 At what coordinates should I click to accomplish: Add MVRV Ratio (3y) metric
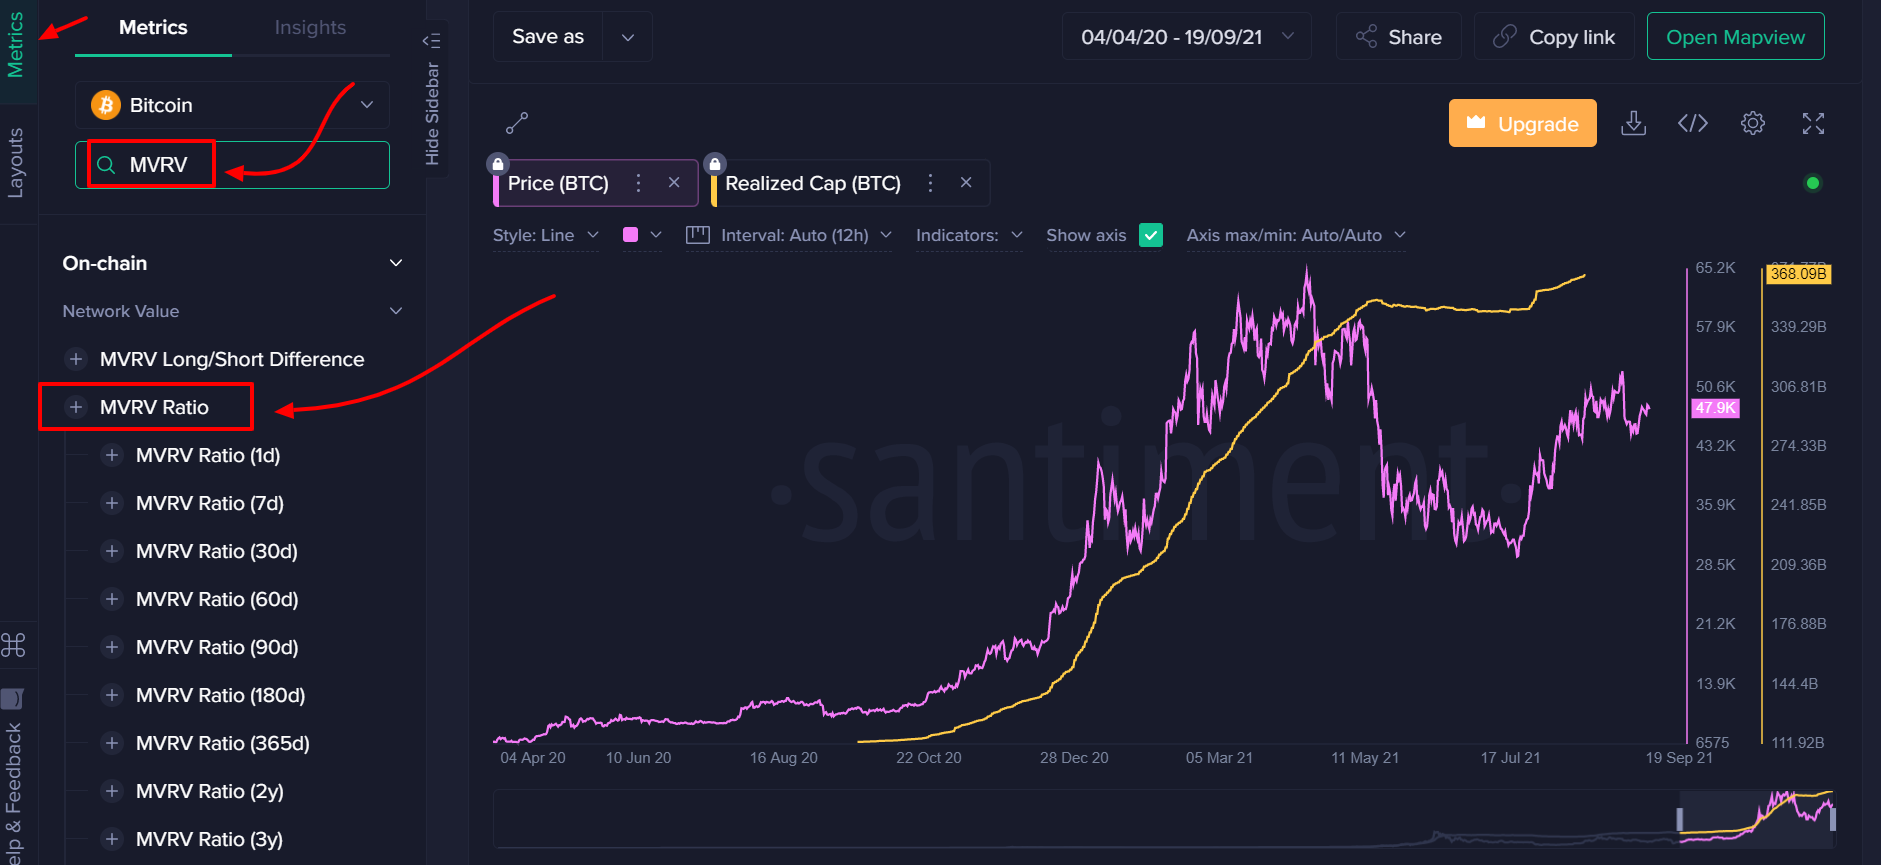tap(112, 839)
